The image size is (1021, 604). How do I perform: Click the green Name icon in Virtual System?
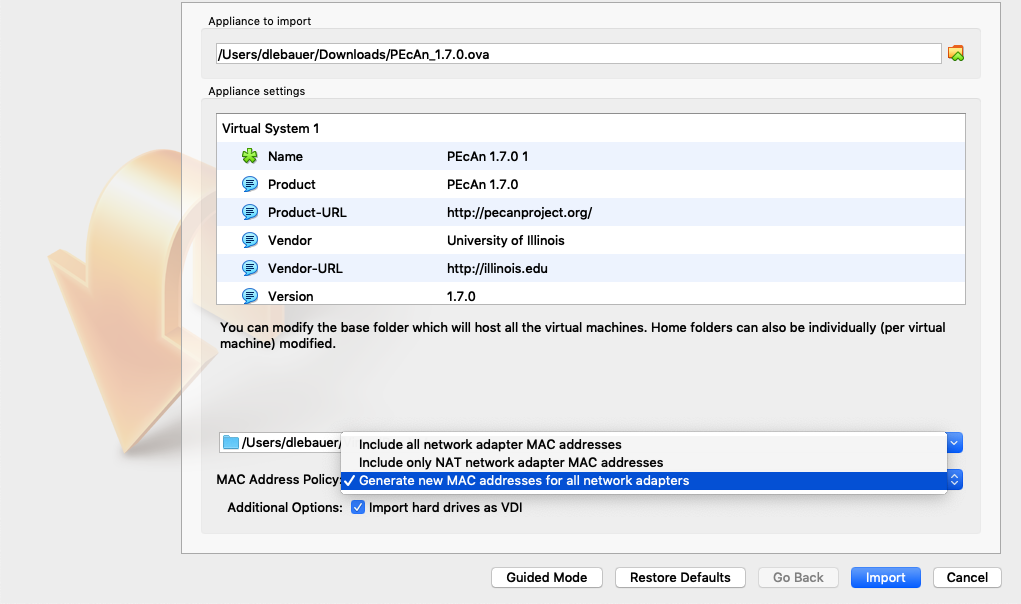click(x=250, y=157)
